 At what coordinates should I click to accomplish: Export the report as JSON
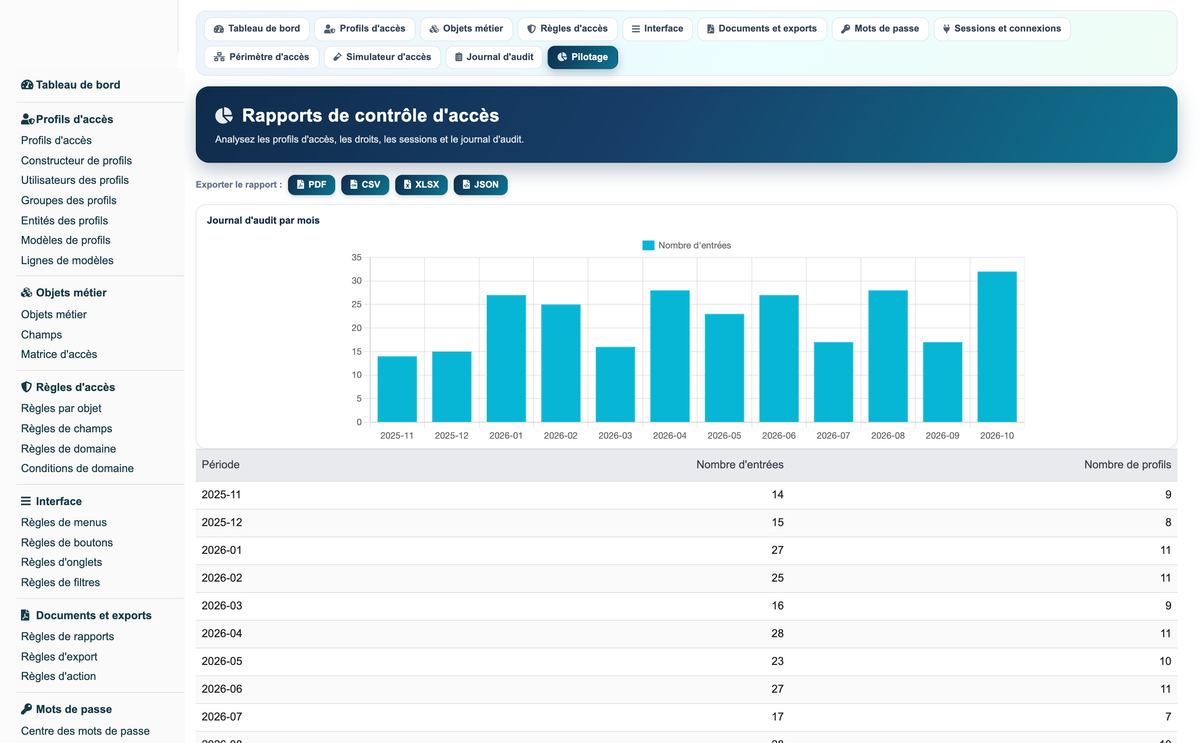tap(480, 185)
